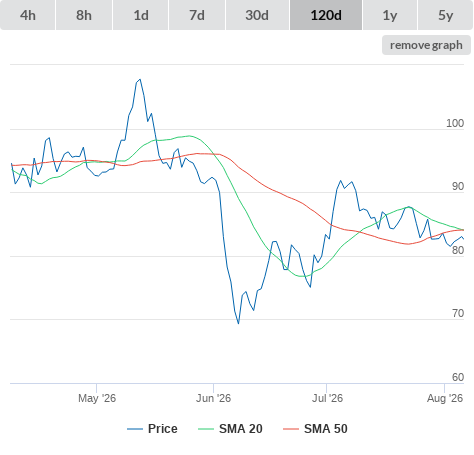This screenshot has height=455, width=474.
Task: Select the 4h time range tab
Action: [28, 15]
